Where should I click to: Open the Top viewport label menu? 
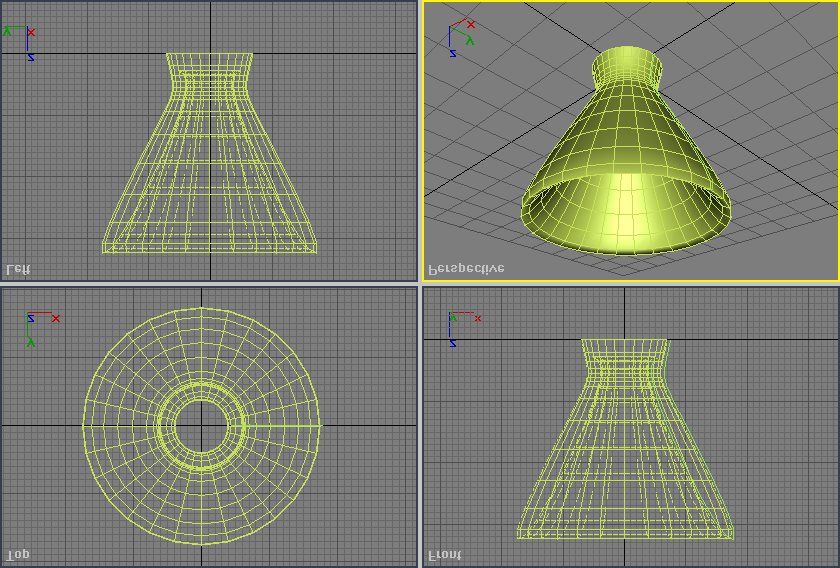point(18,555)
